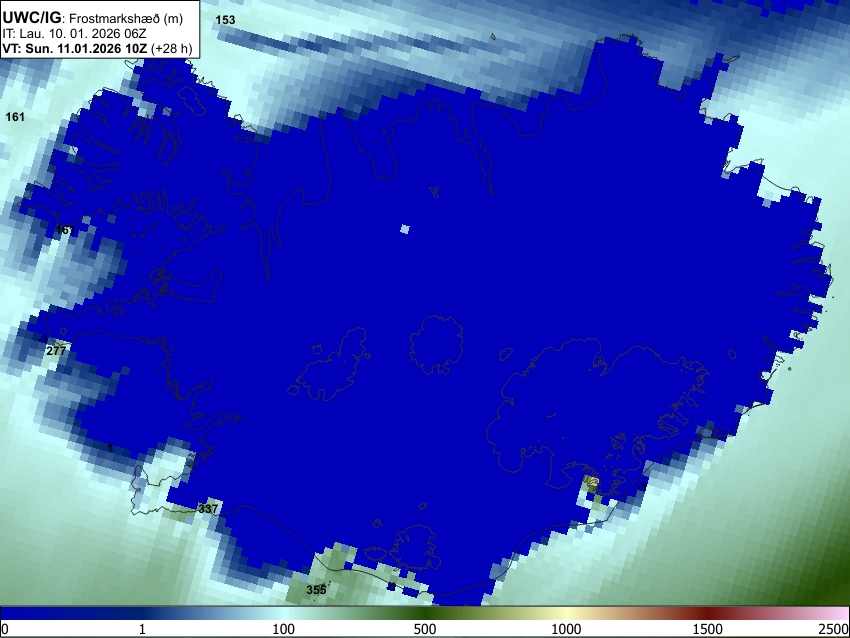Click the "500" tick label on the color scale

tap(425, 629)
